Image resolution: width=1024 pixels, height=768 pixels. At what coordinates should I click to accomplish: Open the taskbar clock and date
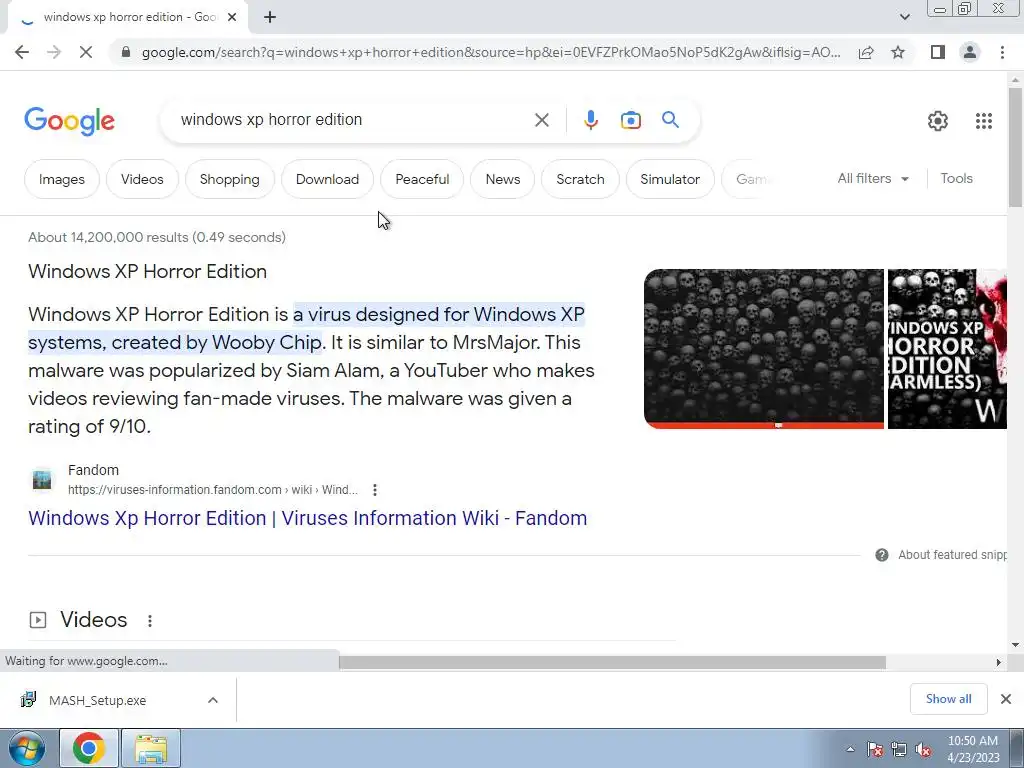coord(973,749)
